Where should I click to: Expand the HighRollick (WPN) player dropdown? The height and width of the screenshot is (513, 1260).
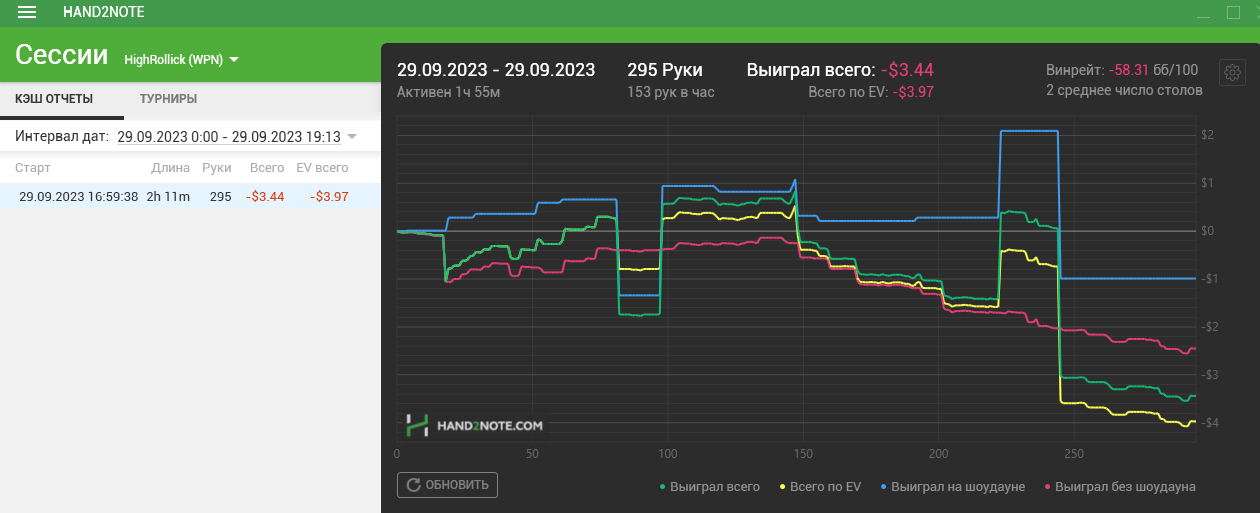tap(181, 60)
